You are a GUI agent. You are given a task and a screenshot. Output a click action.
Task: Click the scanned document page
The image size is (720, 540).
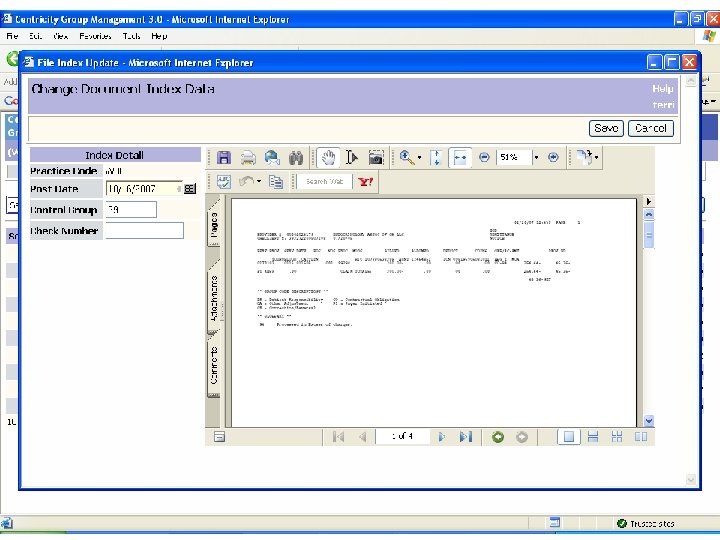pos(433,312)
